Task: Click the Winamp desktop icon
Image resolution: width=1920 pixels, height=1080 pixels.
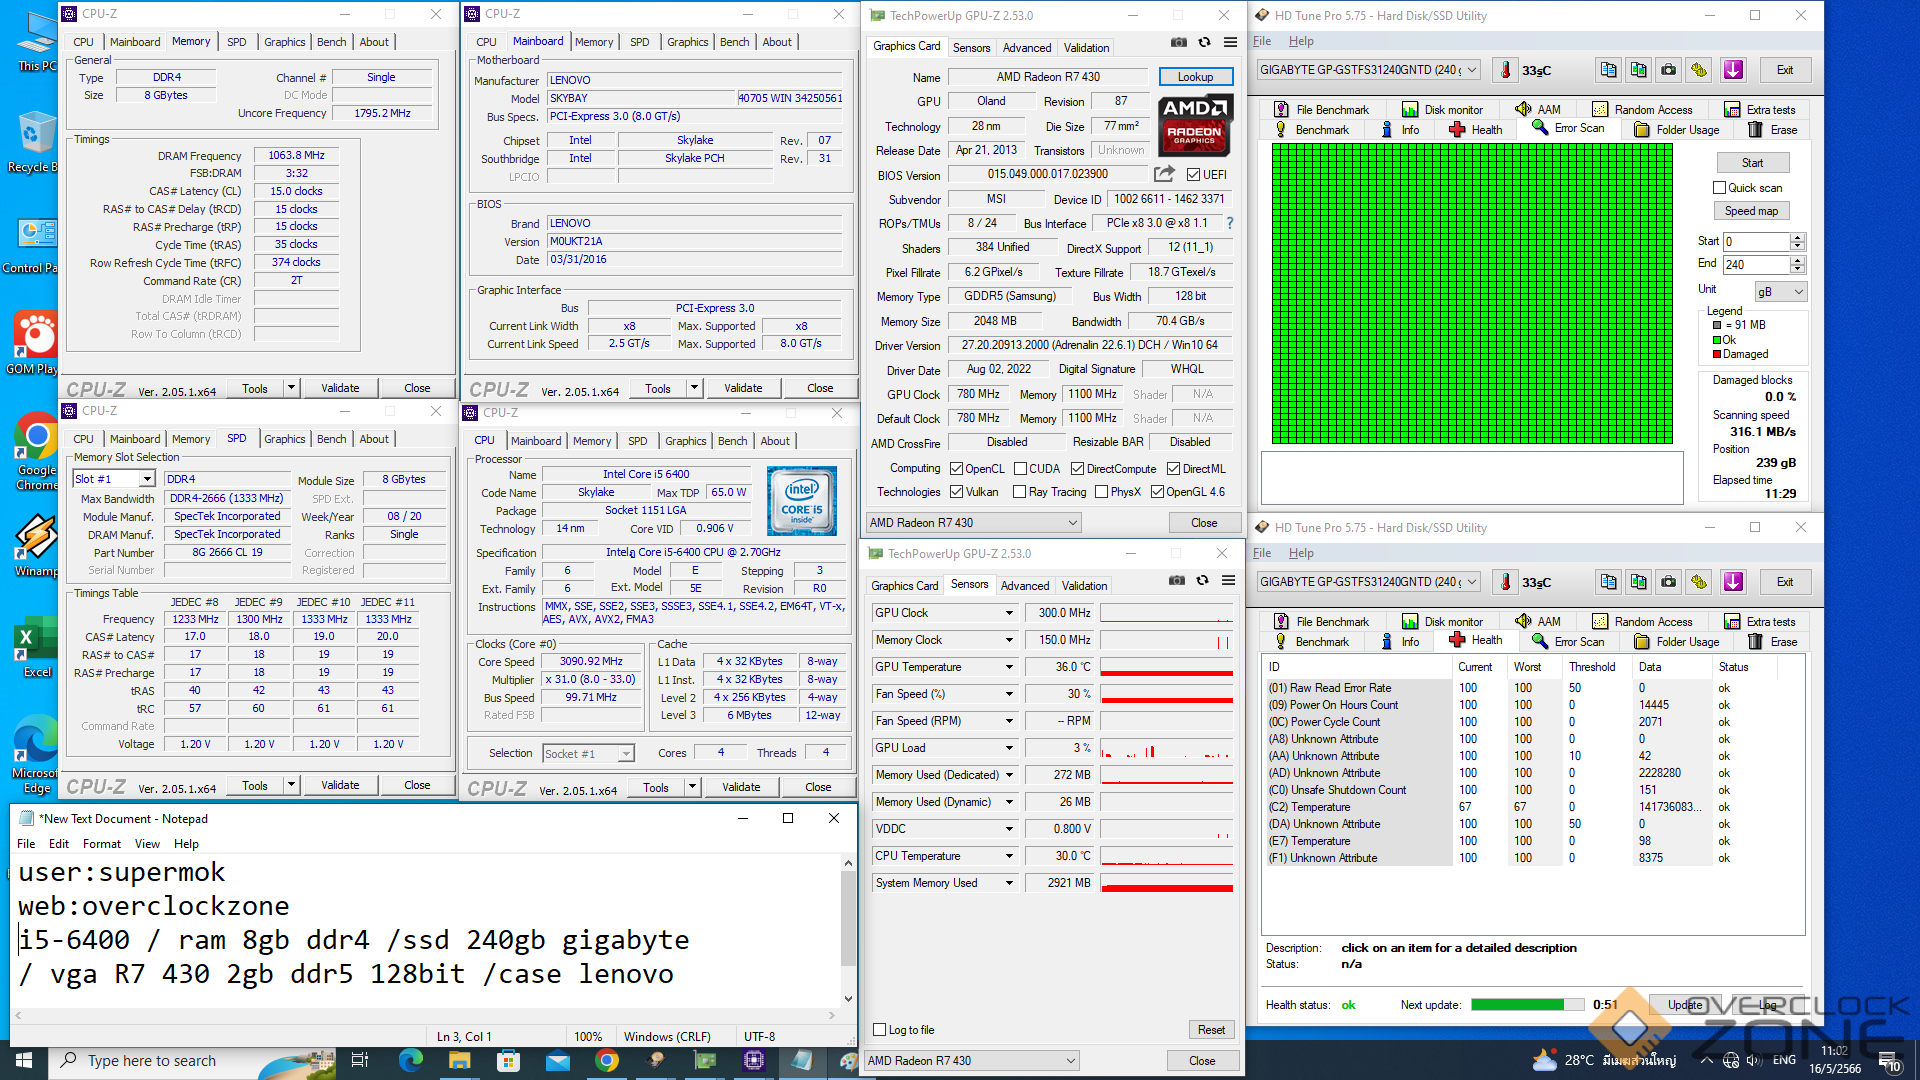Action: [36, 538]
